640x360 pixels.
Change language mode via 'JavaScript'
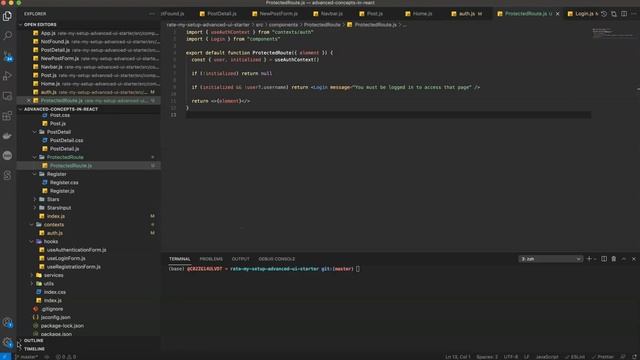pos(547,357)
